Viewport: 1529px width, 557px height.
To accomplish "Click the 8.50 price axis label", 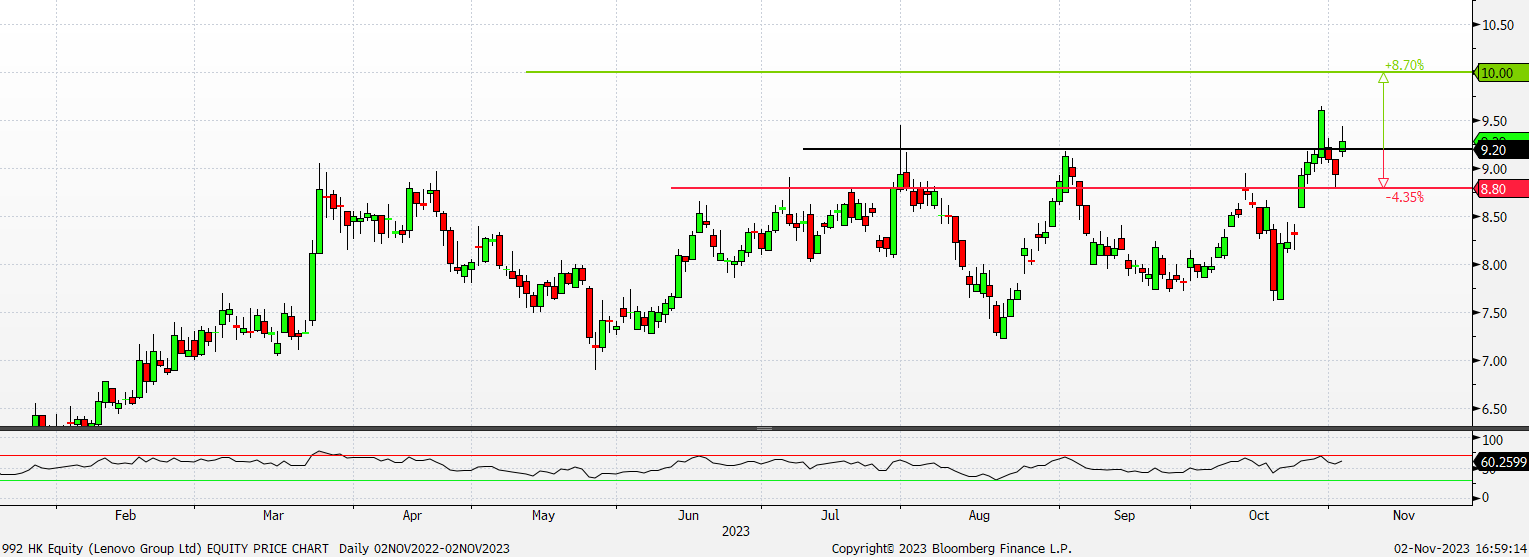I will pyautogui.click(x=1493, y=217).
